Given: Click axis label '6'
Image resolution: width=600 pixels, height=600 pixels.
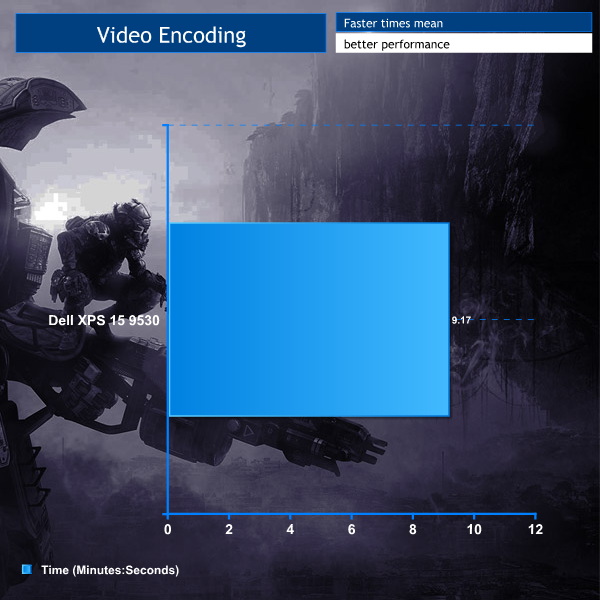Looking at the screenshot, I should 352,530.
